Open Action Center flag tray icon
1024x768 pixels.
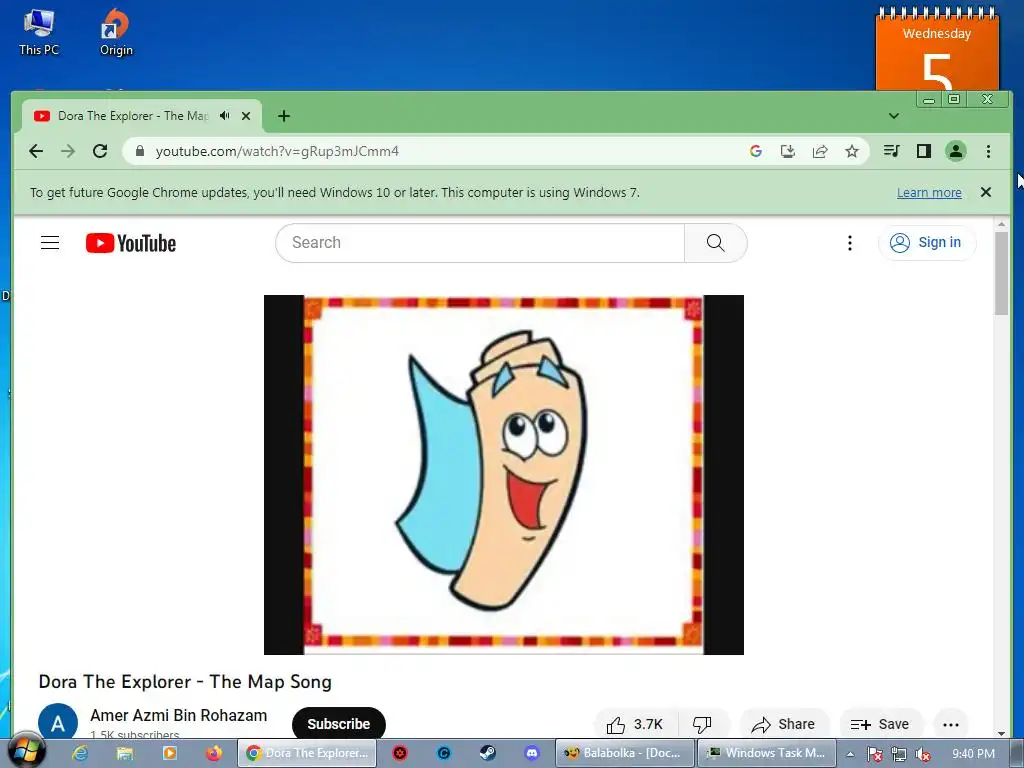[x=874, y=754]
